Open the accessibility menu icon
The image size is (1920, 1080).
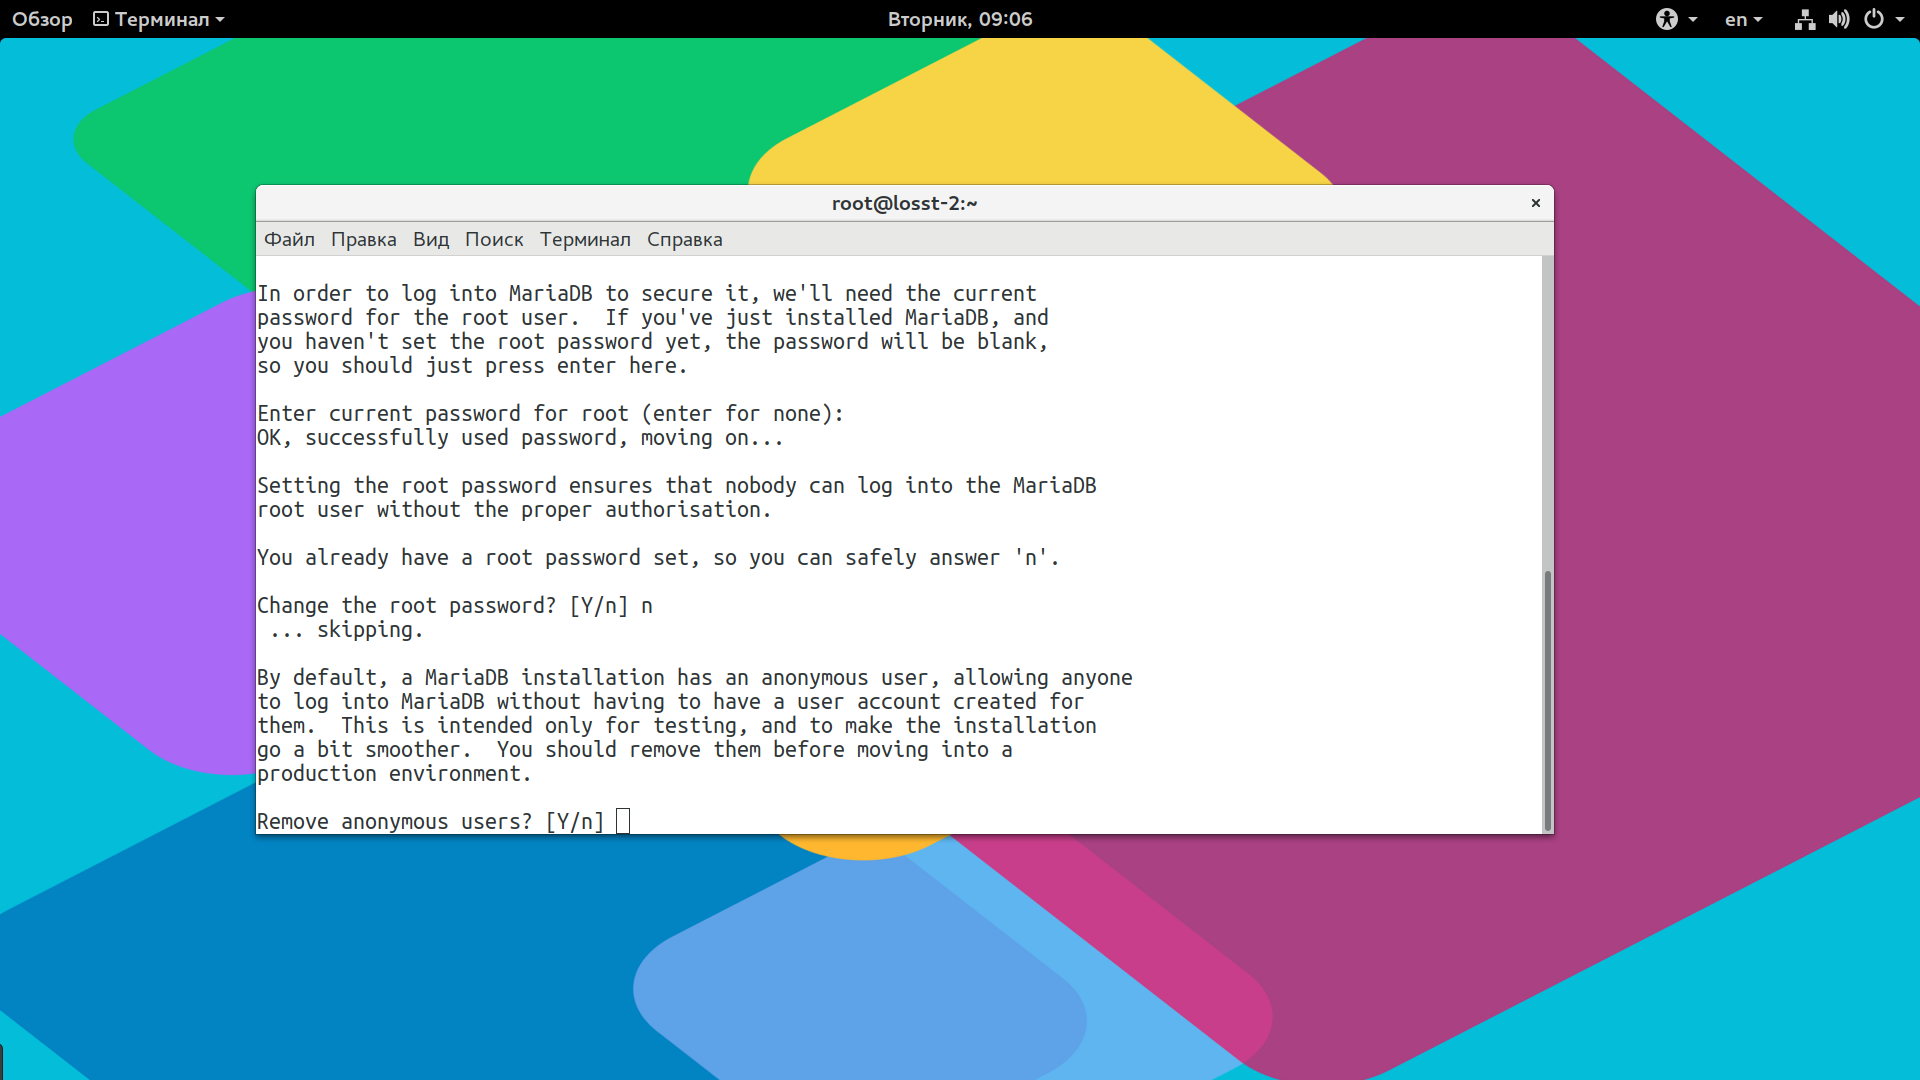click(x=1666, y=19)
